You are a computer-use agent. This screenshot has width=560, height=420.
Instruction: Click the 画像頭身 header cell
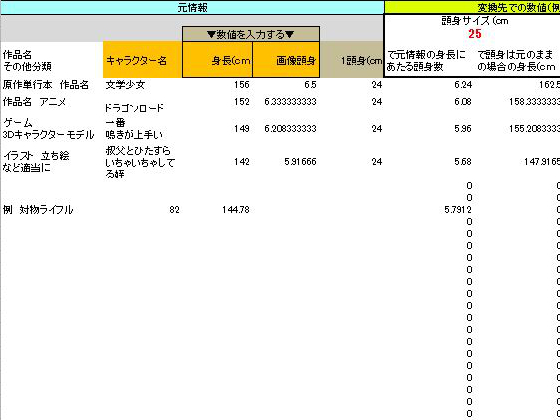pos(286,60)
